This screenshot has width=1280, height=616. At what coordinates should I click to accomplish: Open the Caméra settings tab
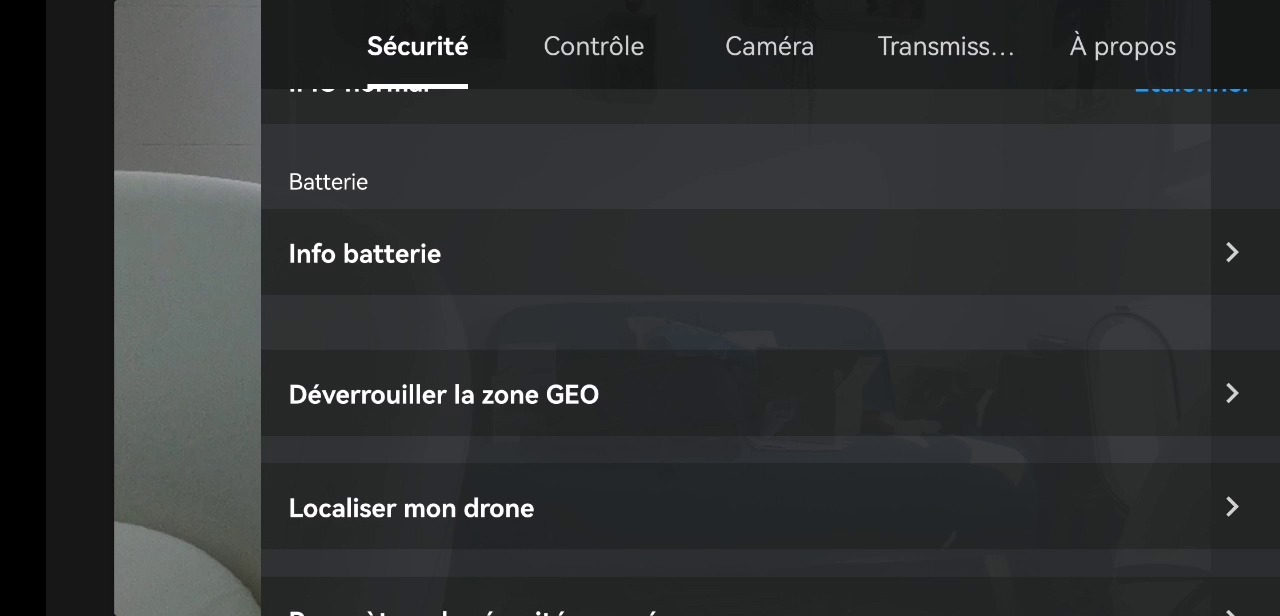(769, 46)
